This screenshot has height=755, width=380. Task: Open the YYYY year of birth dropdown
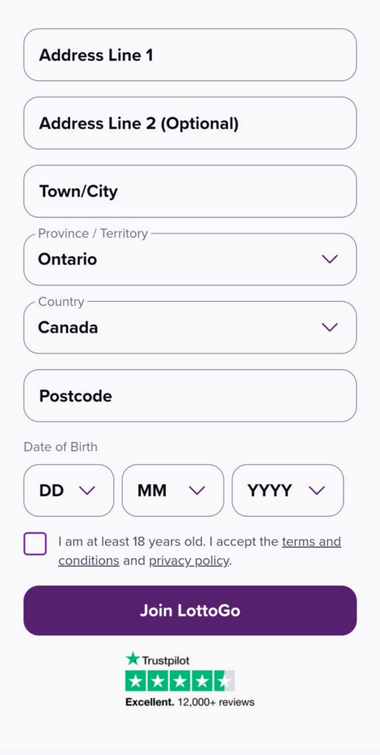288,491
